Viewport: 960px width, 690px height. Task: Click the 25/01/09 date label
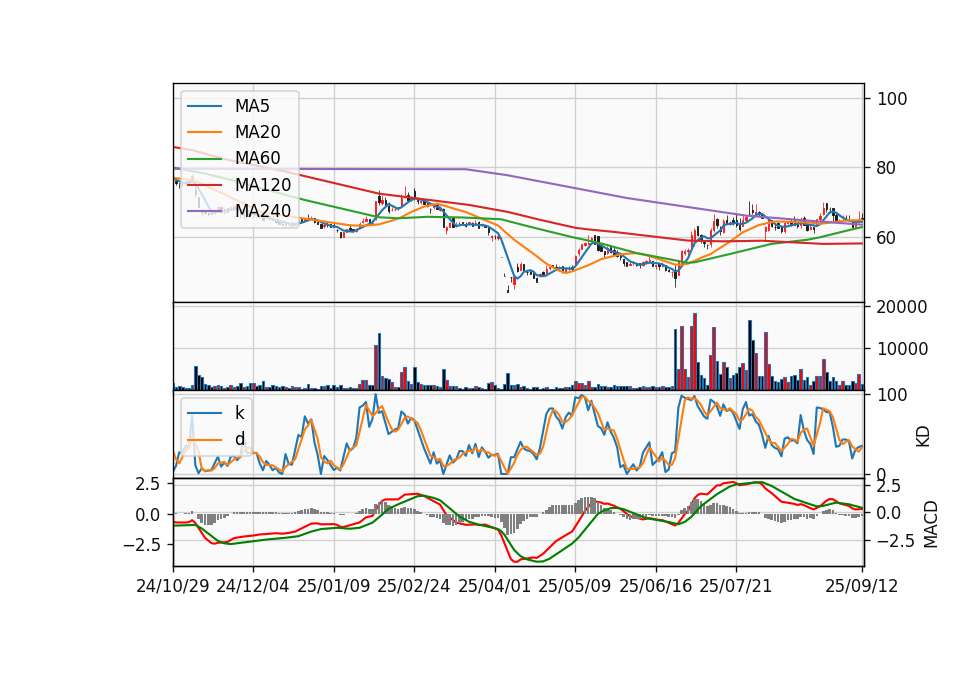click(x=334, y=586)
